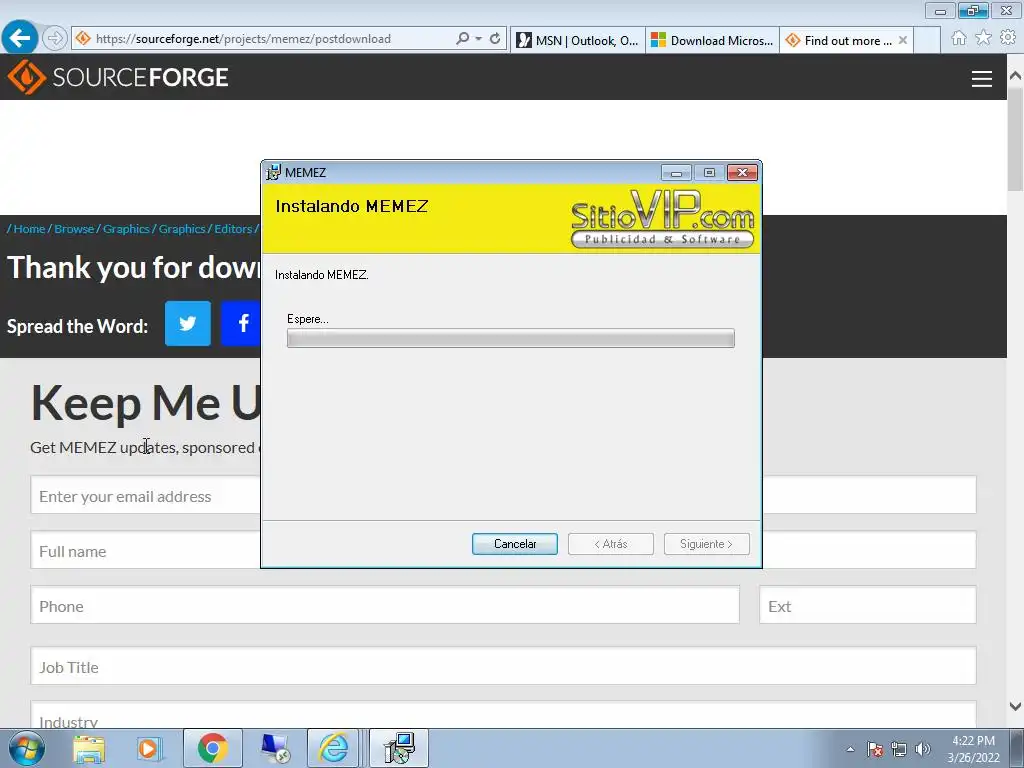The image size is (1024, 768).
Task: Switch to the MSN | Outlook tab
Action: [x=577, y=40]
